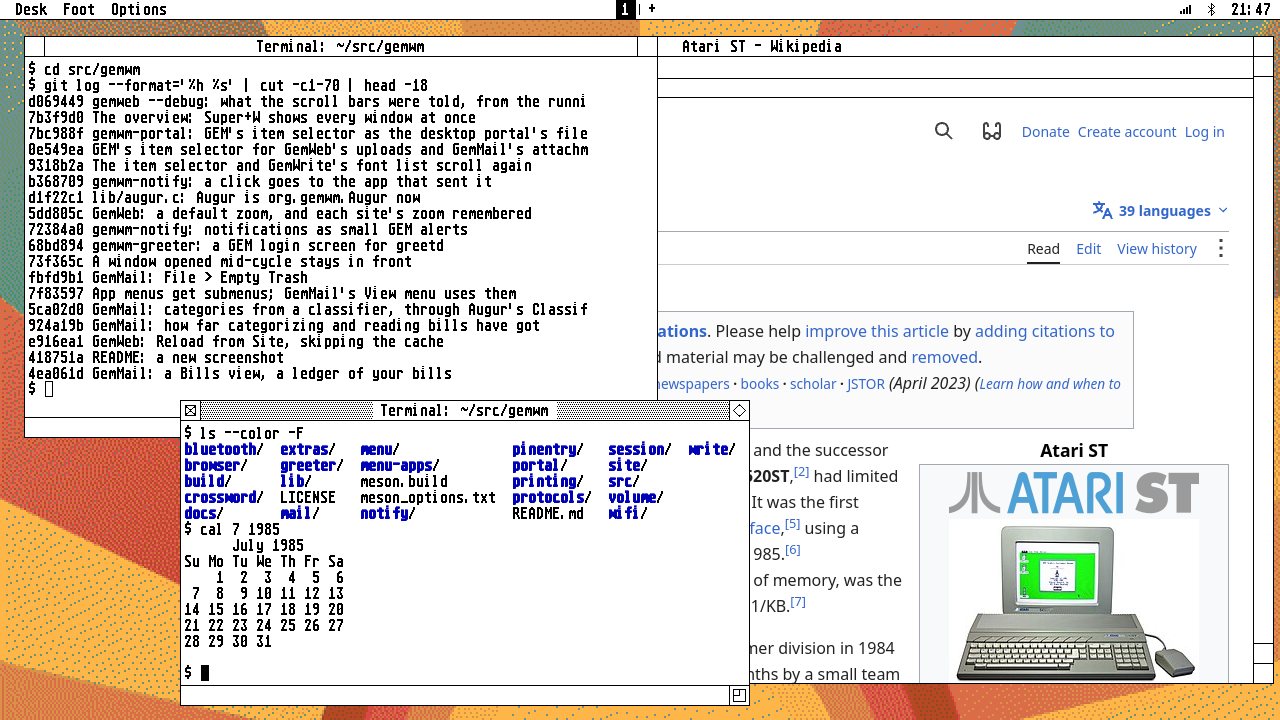The width and height of the screenshot is (1280, 720).
Task: Click the Atari ST computer photo
Action: click(1074, 602)
